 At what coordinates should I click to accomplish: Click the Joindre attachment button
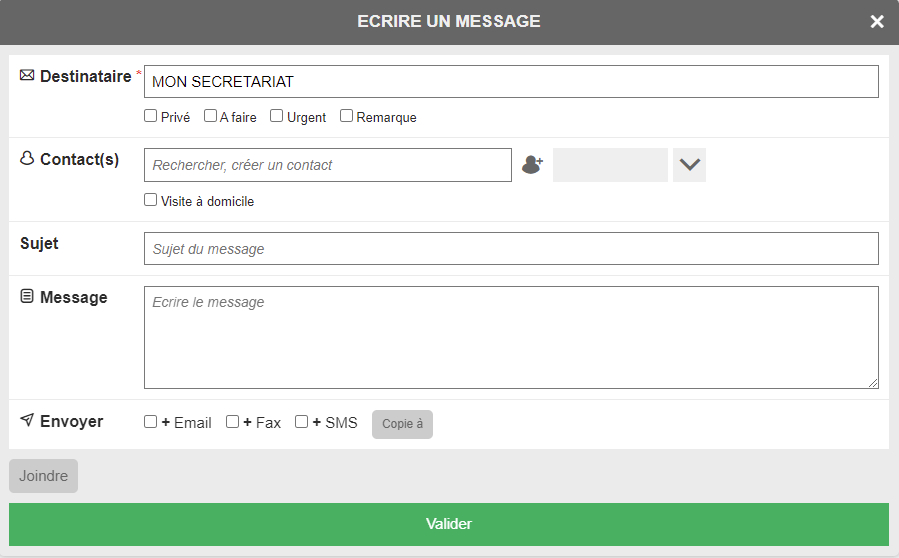[43, 476]
